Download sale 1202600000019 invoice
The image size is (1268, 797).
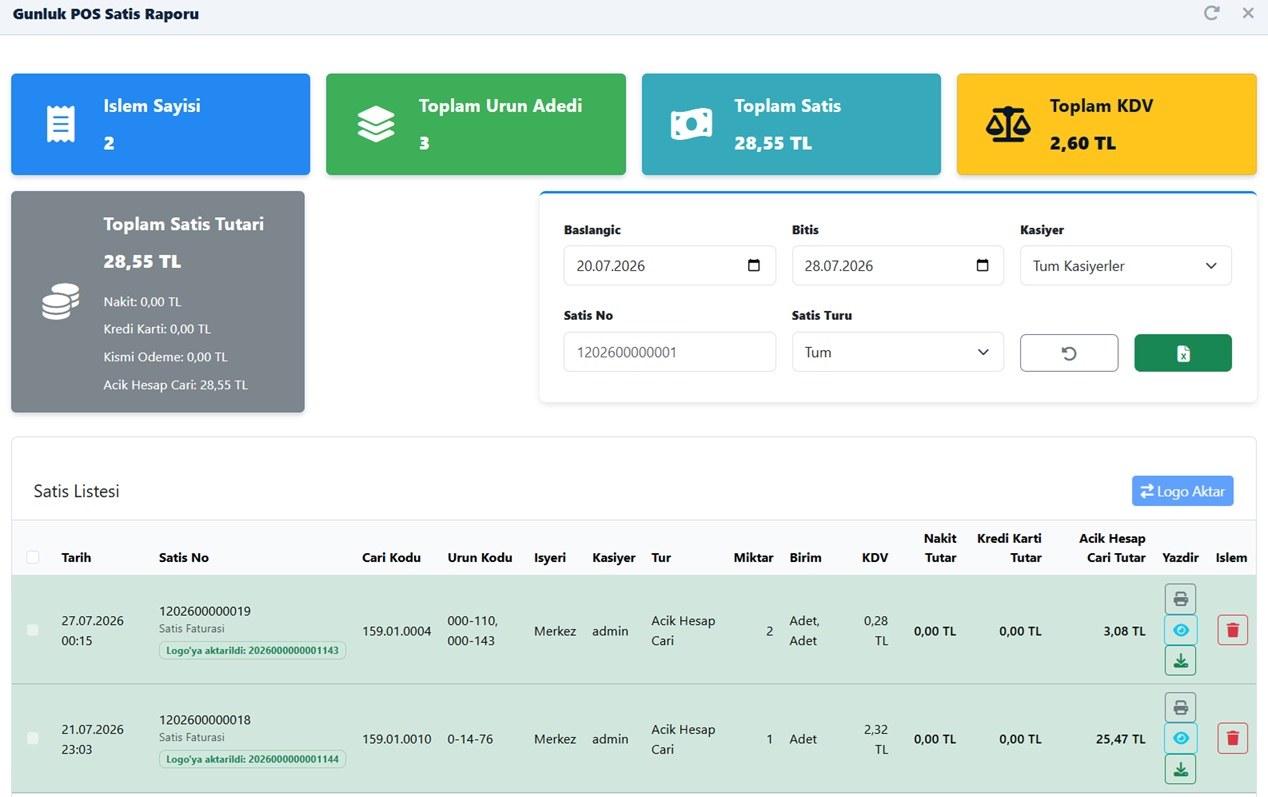pos(1180,661)
